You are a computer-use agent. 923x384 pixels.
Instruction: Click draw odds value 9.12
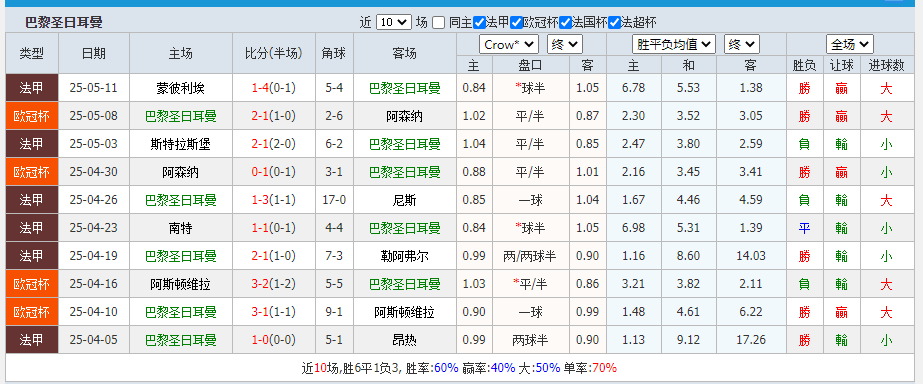coord(688,340)
